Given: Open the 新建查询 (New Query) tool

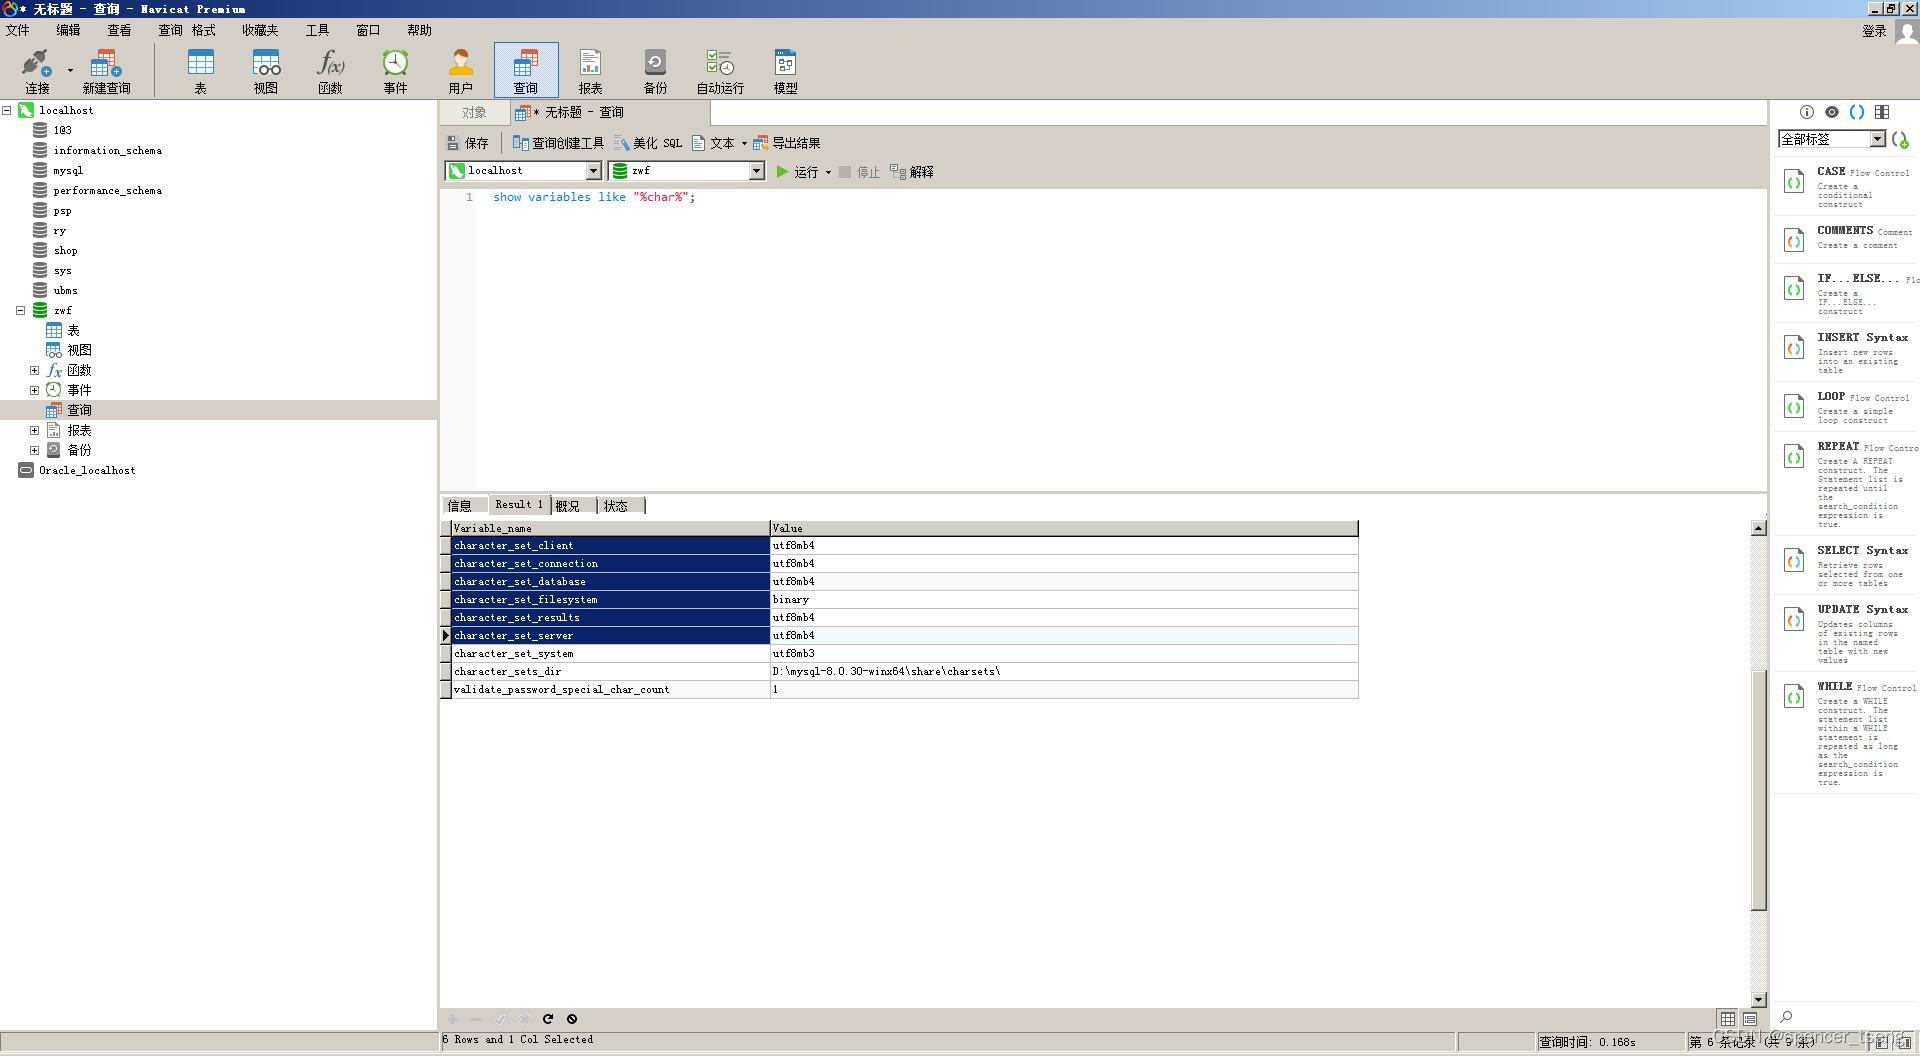Looking at the screenshot, I should click(x=105, y=68).
